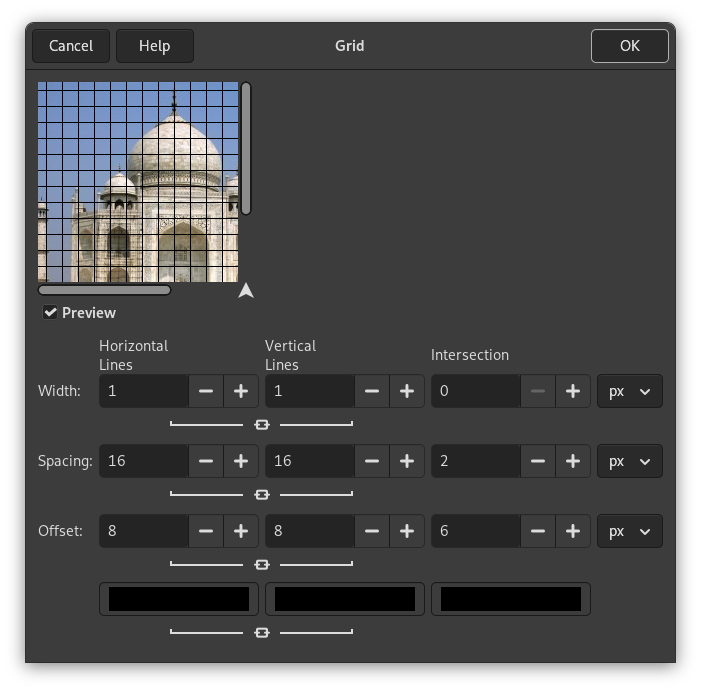The height and width of the screenshot is (691, 701).
Task: Click the preview navigation arrow icon
Action: tap(246, 291)
